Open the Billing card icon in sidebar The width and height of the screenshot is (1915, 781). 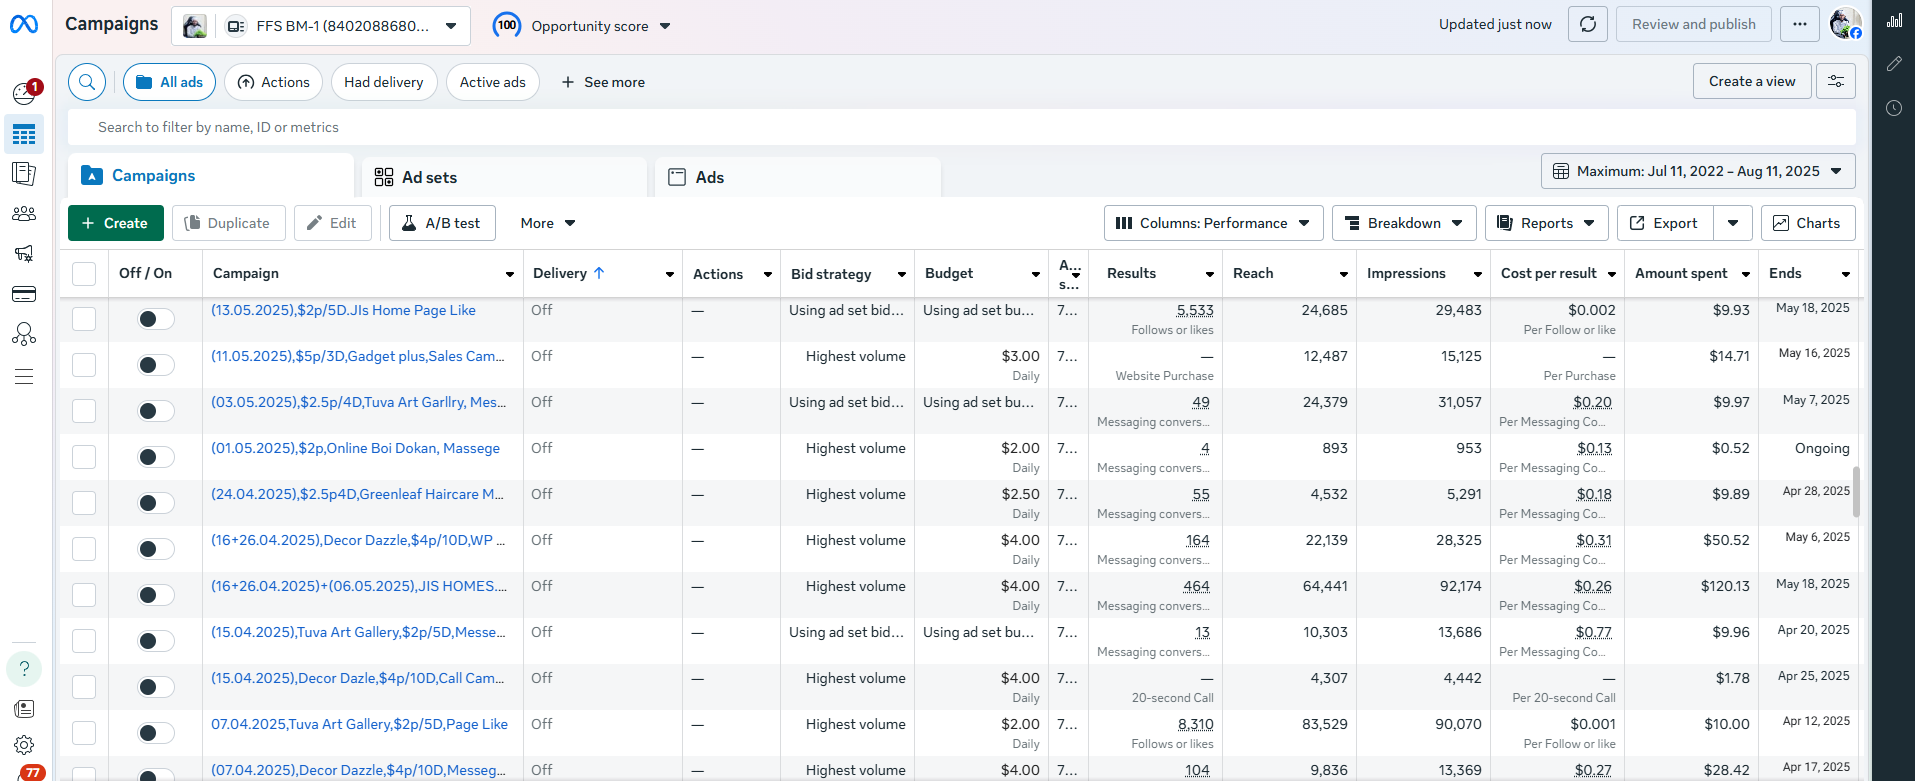pos(24,294)
